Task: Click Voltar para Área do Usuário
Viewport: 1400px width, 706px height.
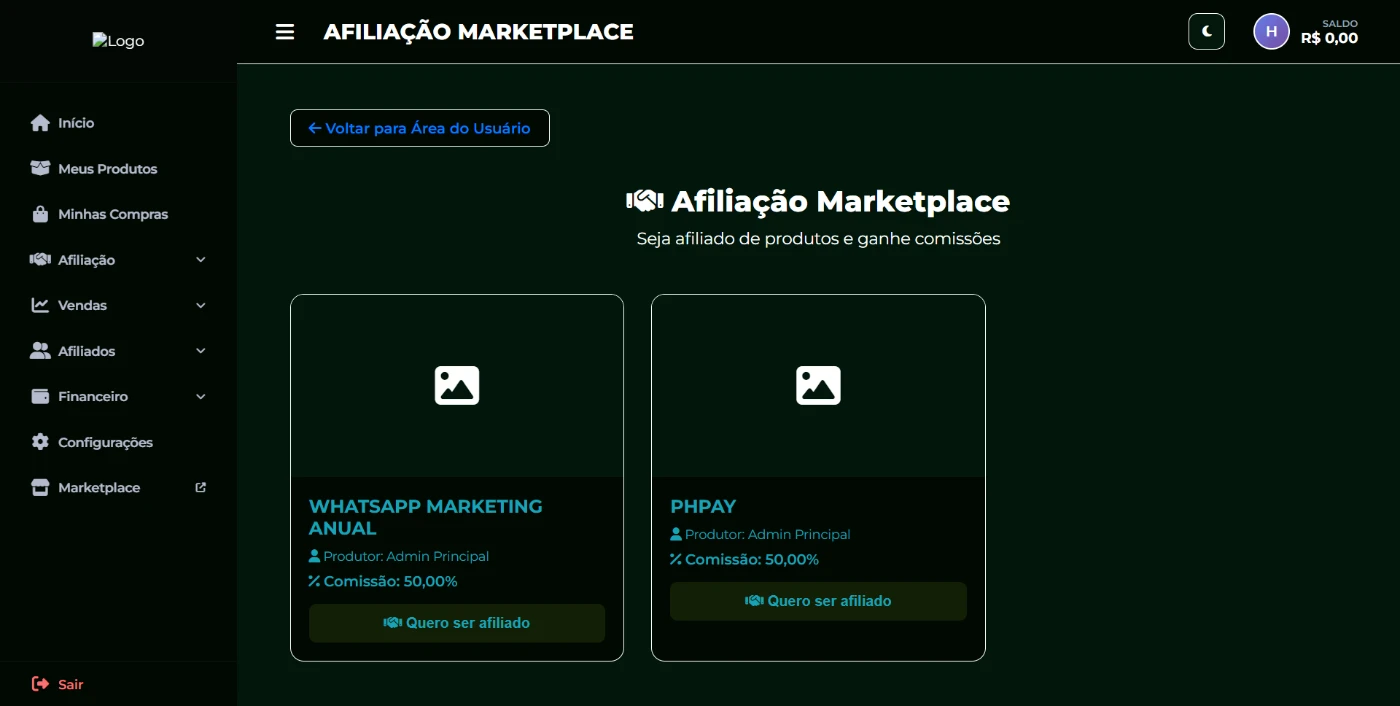Action: [420, 128]
